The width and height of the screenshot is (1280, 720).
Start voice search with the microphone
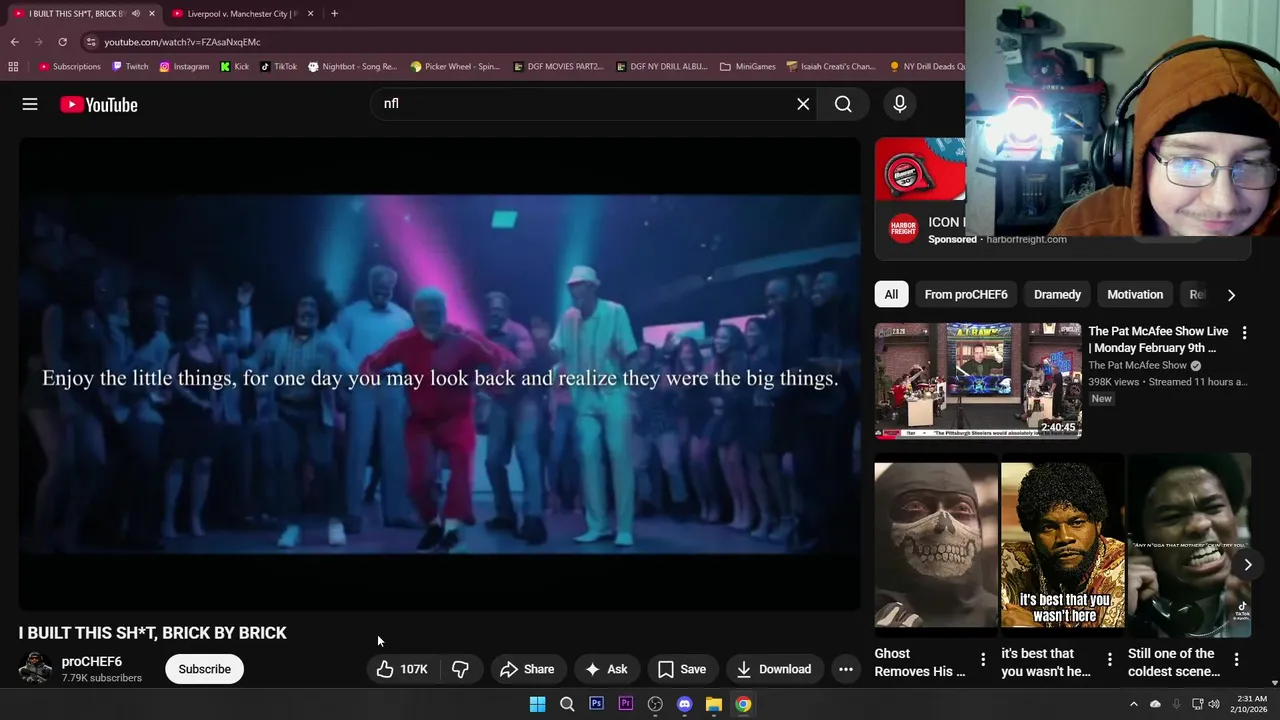point(899,104)
